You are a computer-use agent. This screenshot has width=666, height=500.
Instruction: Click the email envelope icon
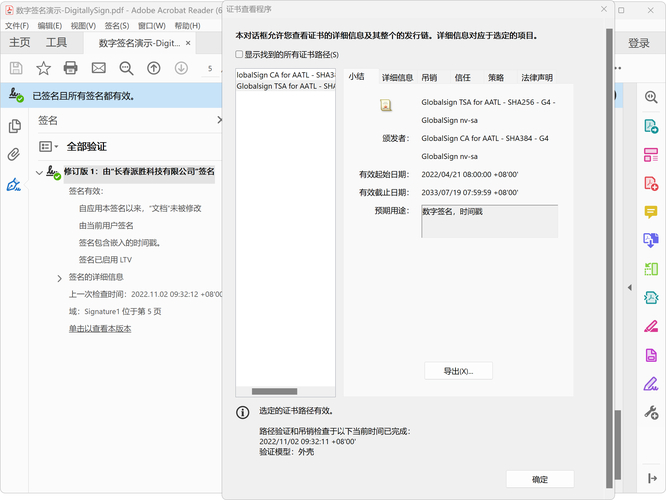98,68
